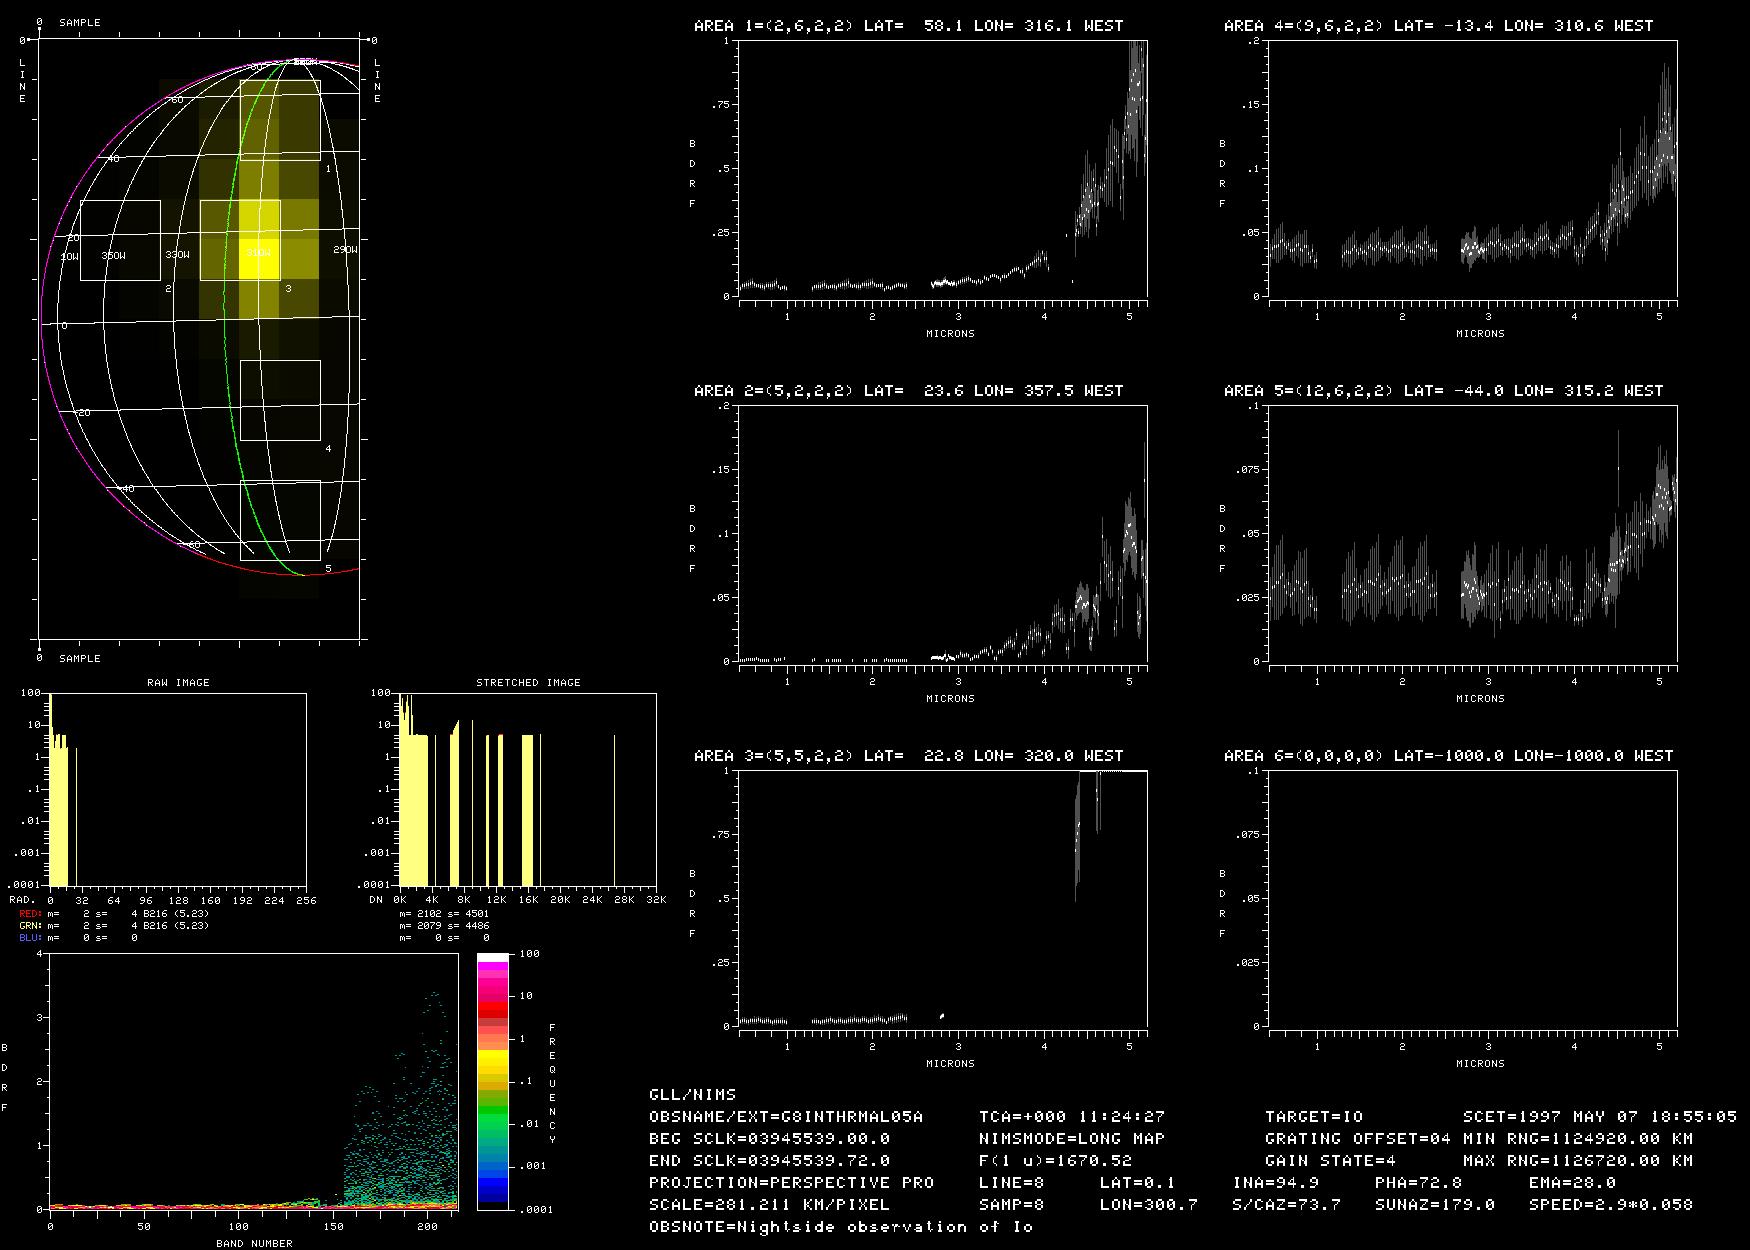Select the Area 2 box containing the 350W label

(x=120, y=240)
